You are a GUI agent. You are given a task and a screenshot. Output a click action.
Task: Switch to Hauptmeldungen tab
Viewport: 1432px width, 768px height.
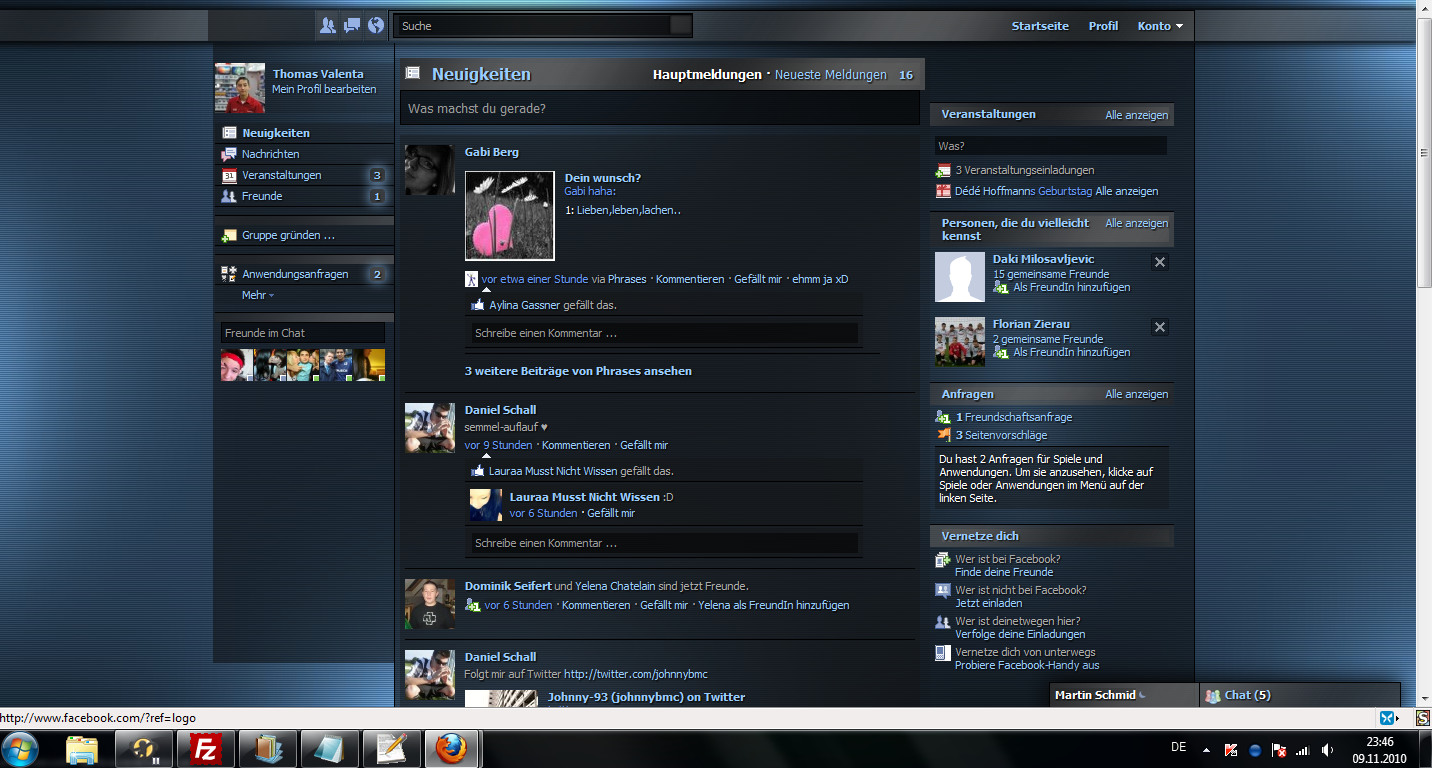pyautogui.click(x=707, y=75)
